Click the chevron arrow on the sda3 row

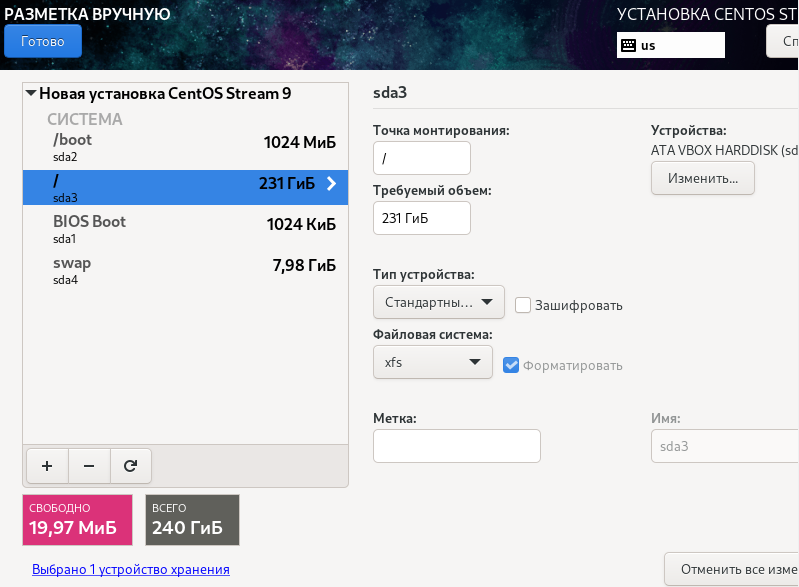(332, 183)
